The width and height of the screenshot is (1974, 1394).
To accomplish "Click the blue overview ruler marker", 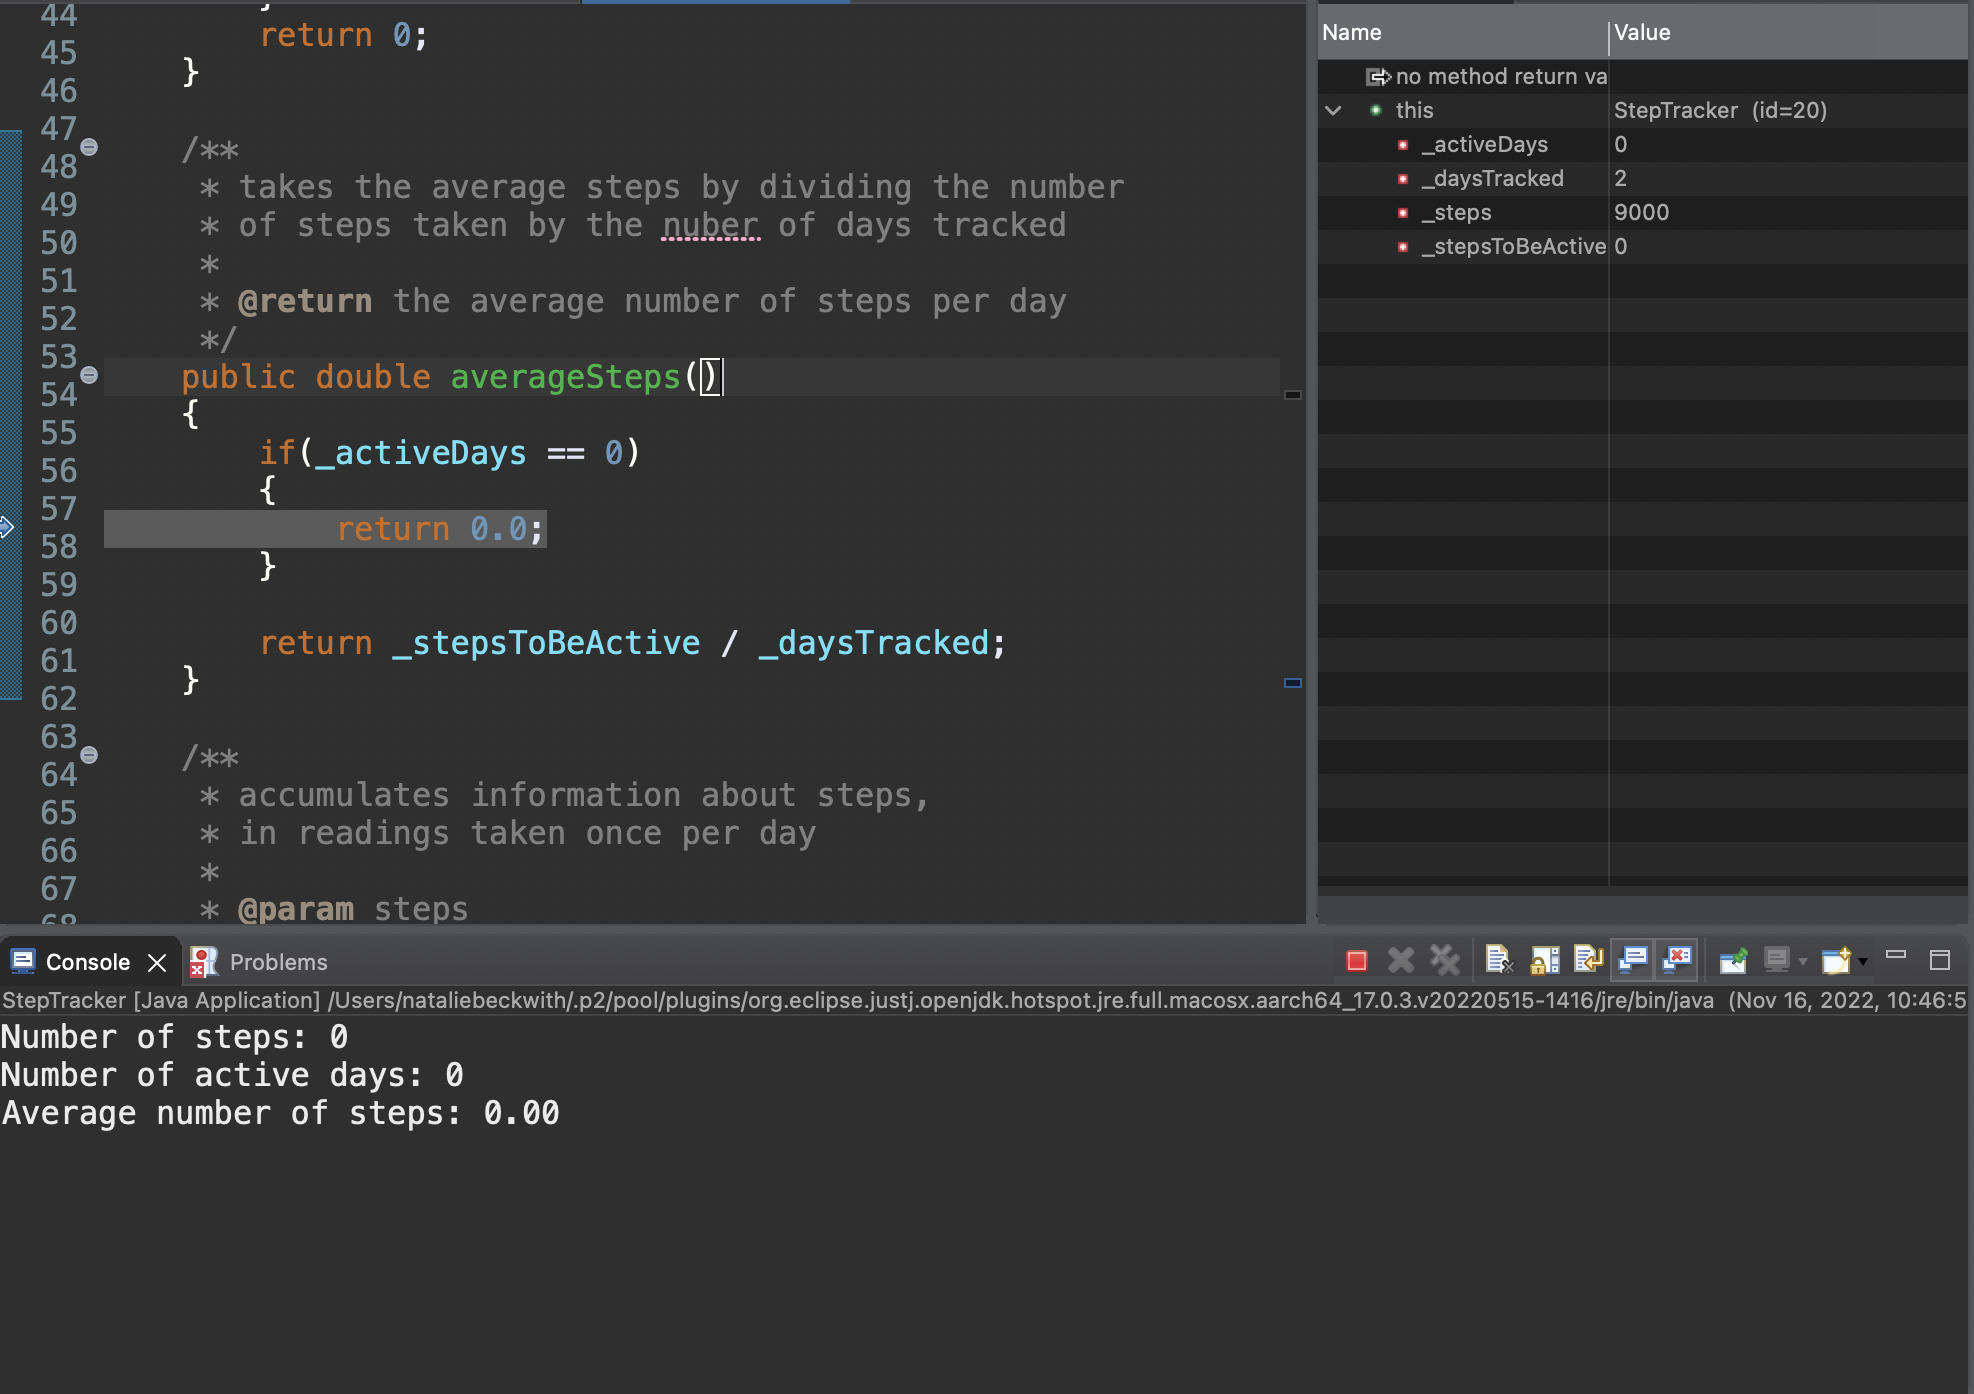I will [1292, 683].
